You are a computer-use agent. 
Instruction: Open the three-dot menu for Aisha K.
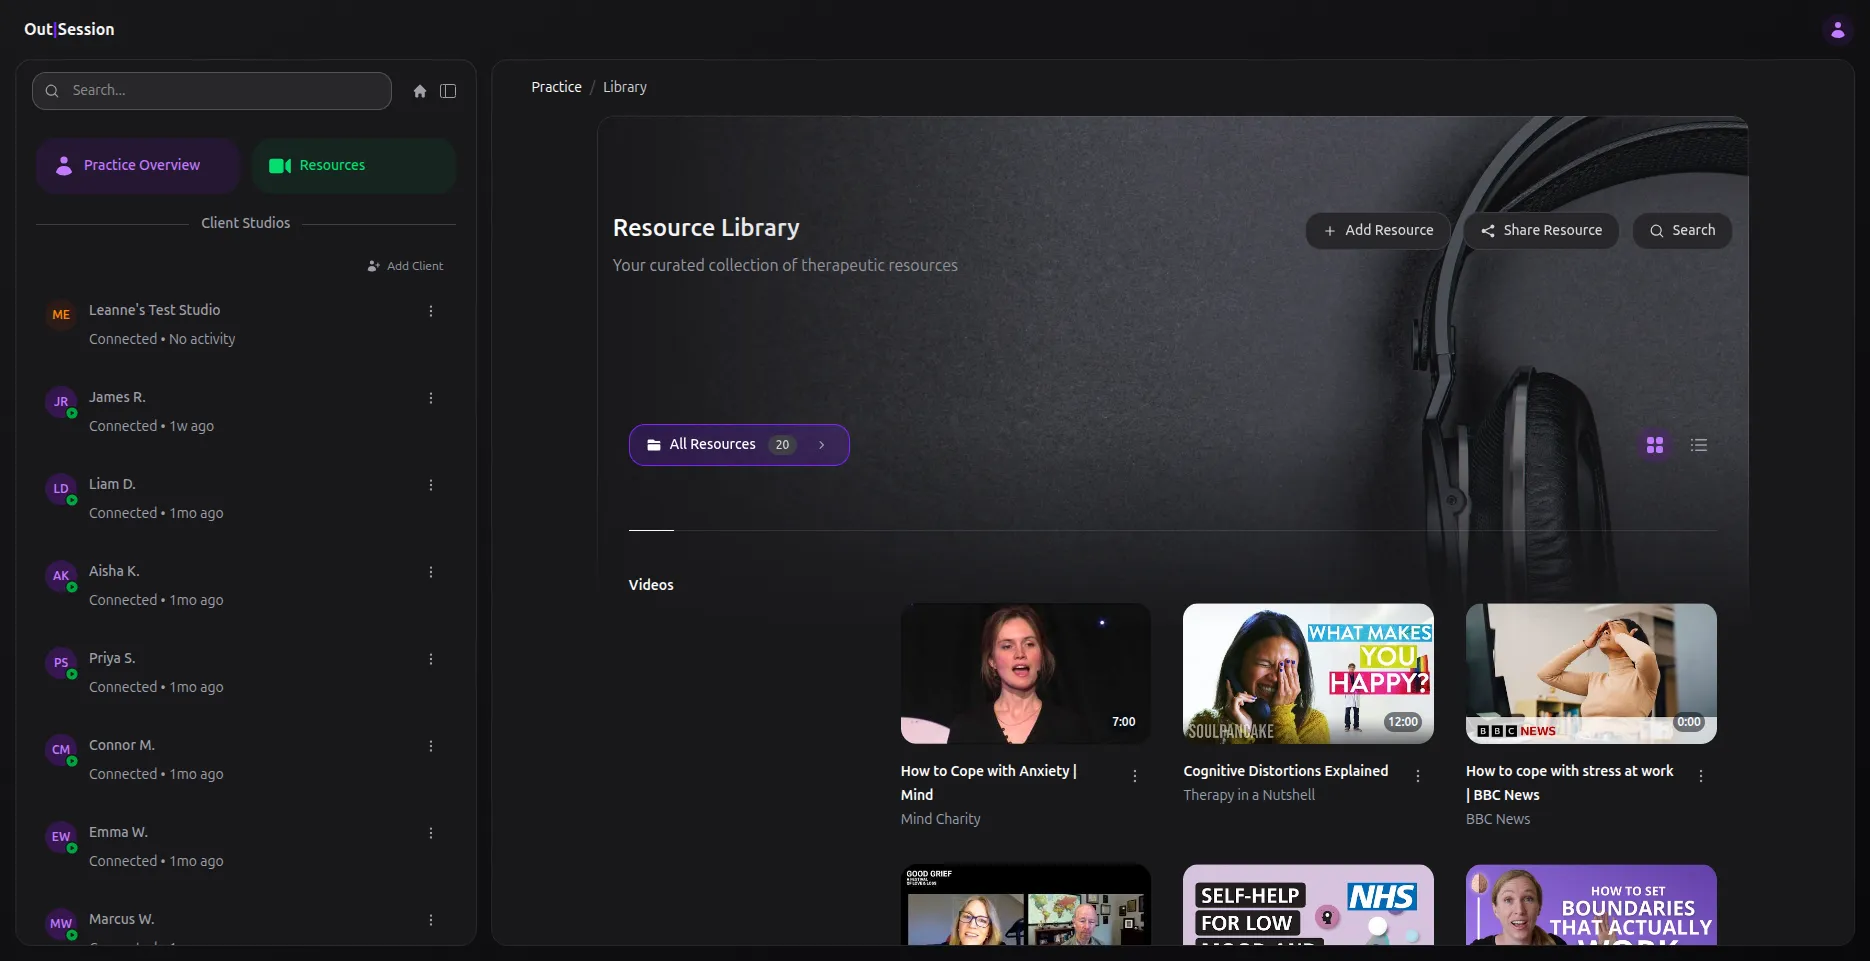[431, 572]
